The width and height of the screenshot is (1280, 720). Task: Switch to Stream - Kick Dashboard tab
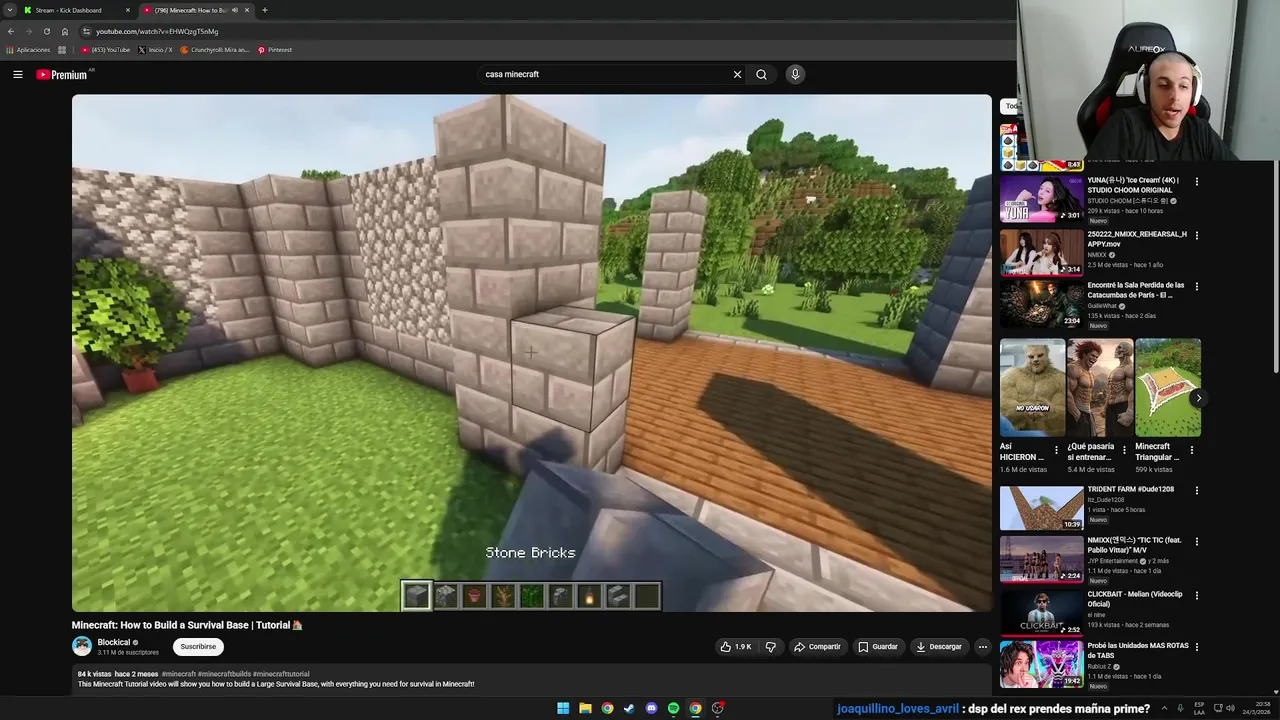tap(76, 10)
